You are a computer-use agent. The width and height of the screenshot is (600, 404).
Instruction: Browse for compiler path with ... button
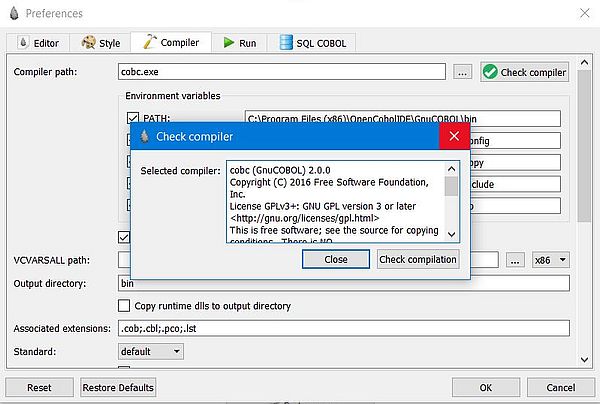pos(462,72)
